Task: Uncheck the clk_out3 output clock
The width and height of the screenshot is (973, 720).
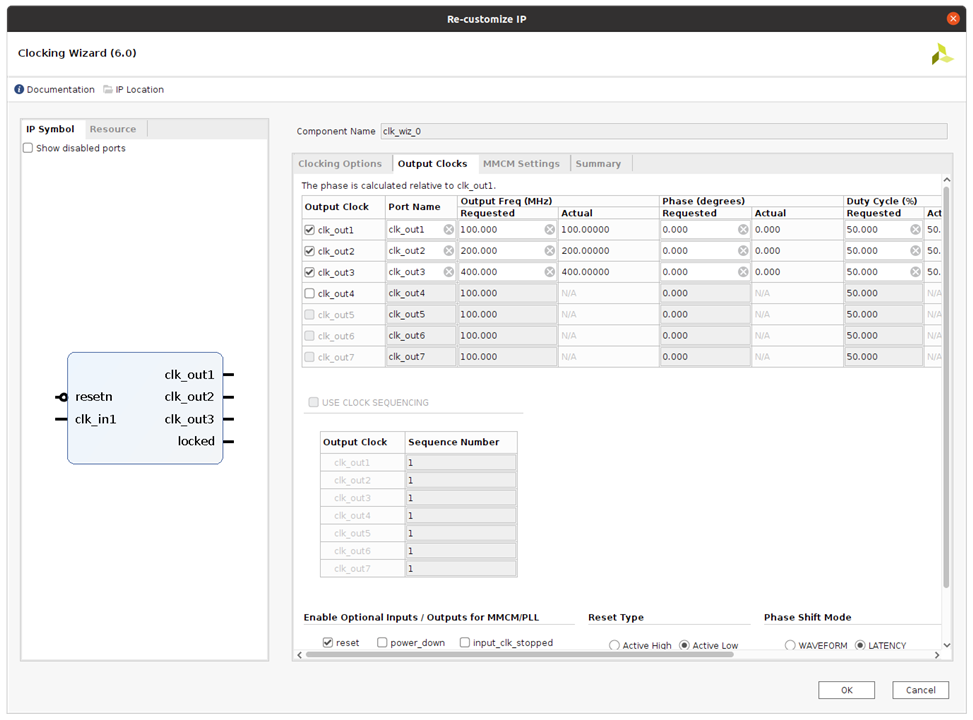Action: tap(310, 272)
